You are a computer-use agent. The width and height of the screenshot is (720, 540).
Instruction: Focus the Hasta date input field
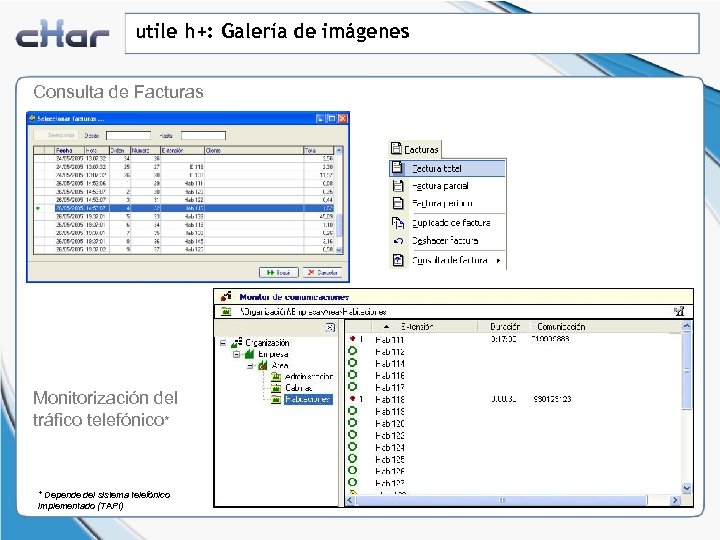click(203, 135)
